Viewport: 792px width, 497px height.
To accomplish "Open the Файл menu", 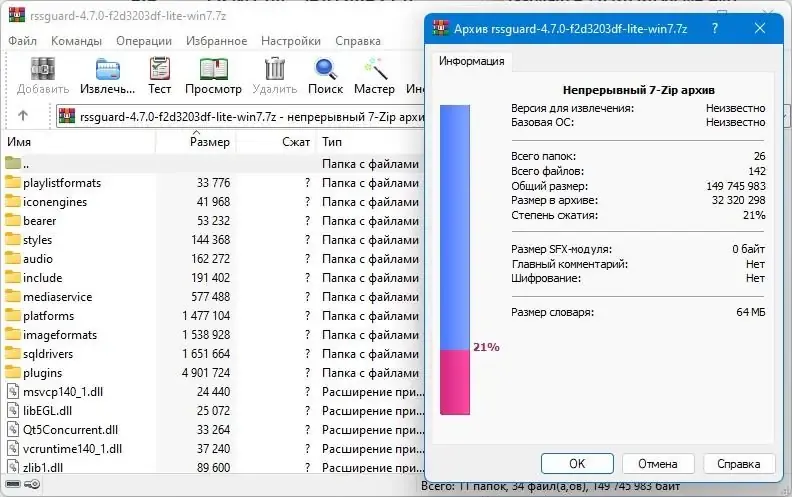I will [x=23, y=41].
